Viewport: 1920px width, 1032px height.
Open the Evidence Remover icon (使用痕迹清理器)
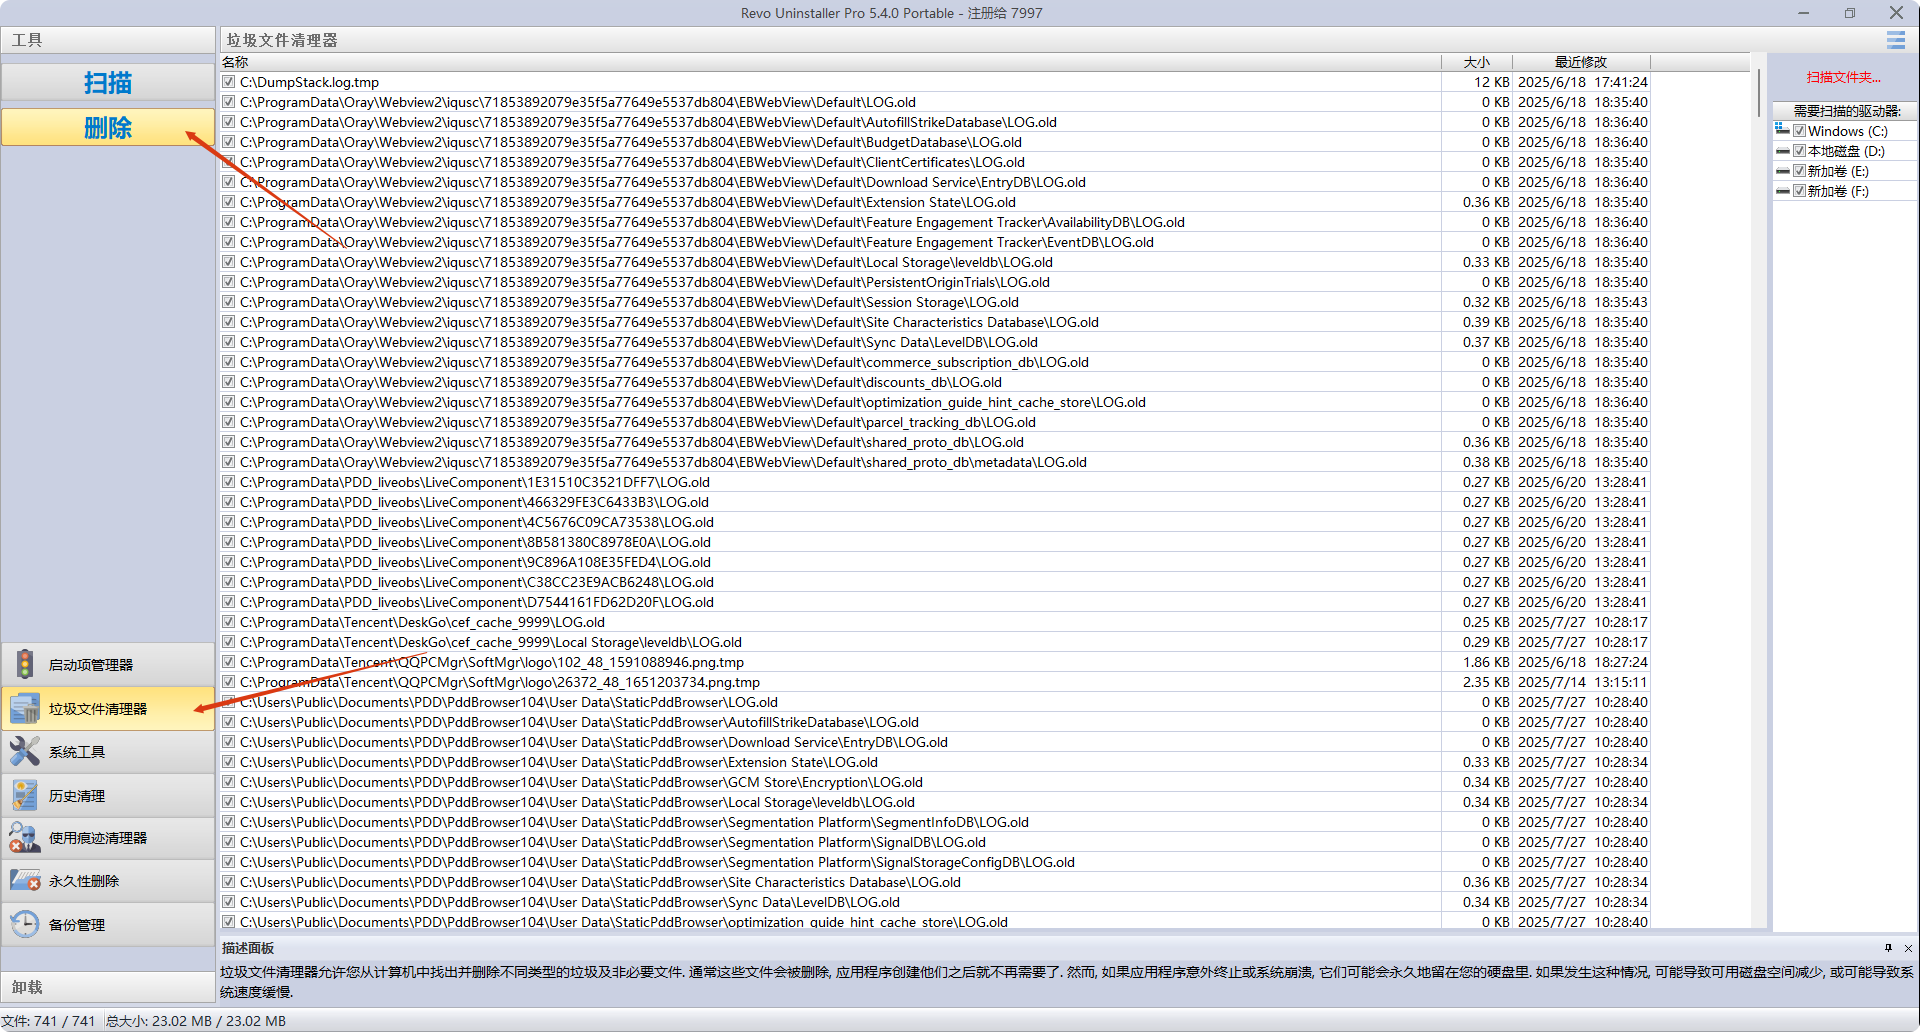(x=25, y=838)
